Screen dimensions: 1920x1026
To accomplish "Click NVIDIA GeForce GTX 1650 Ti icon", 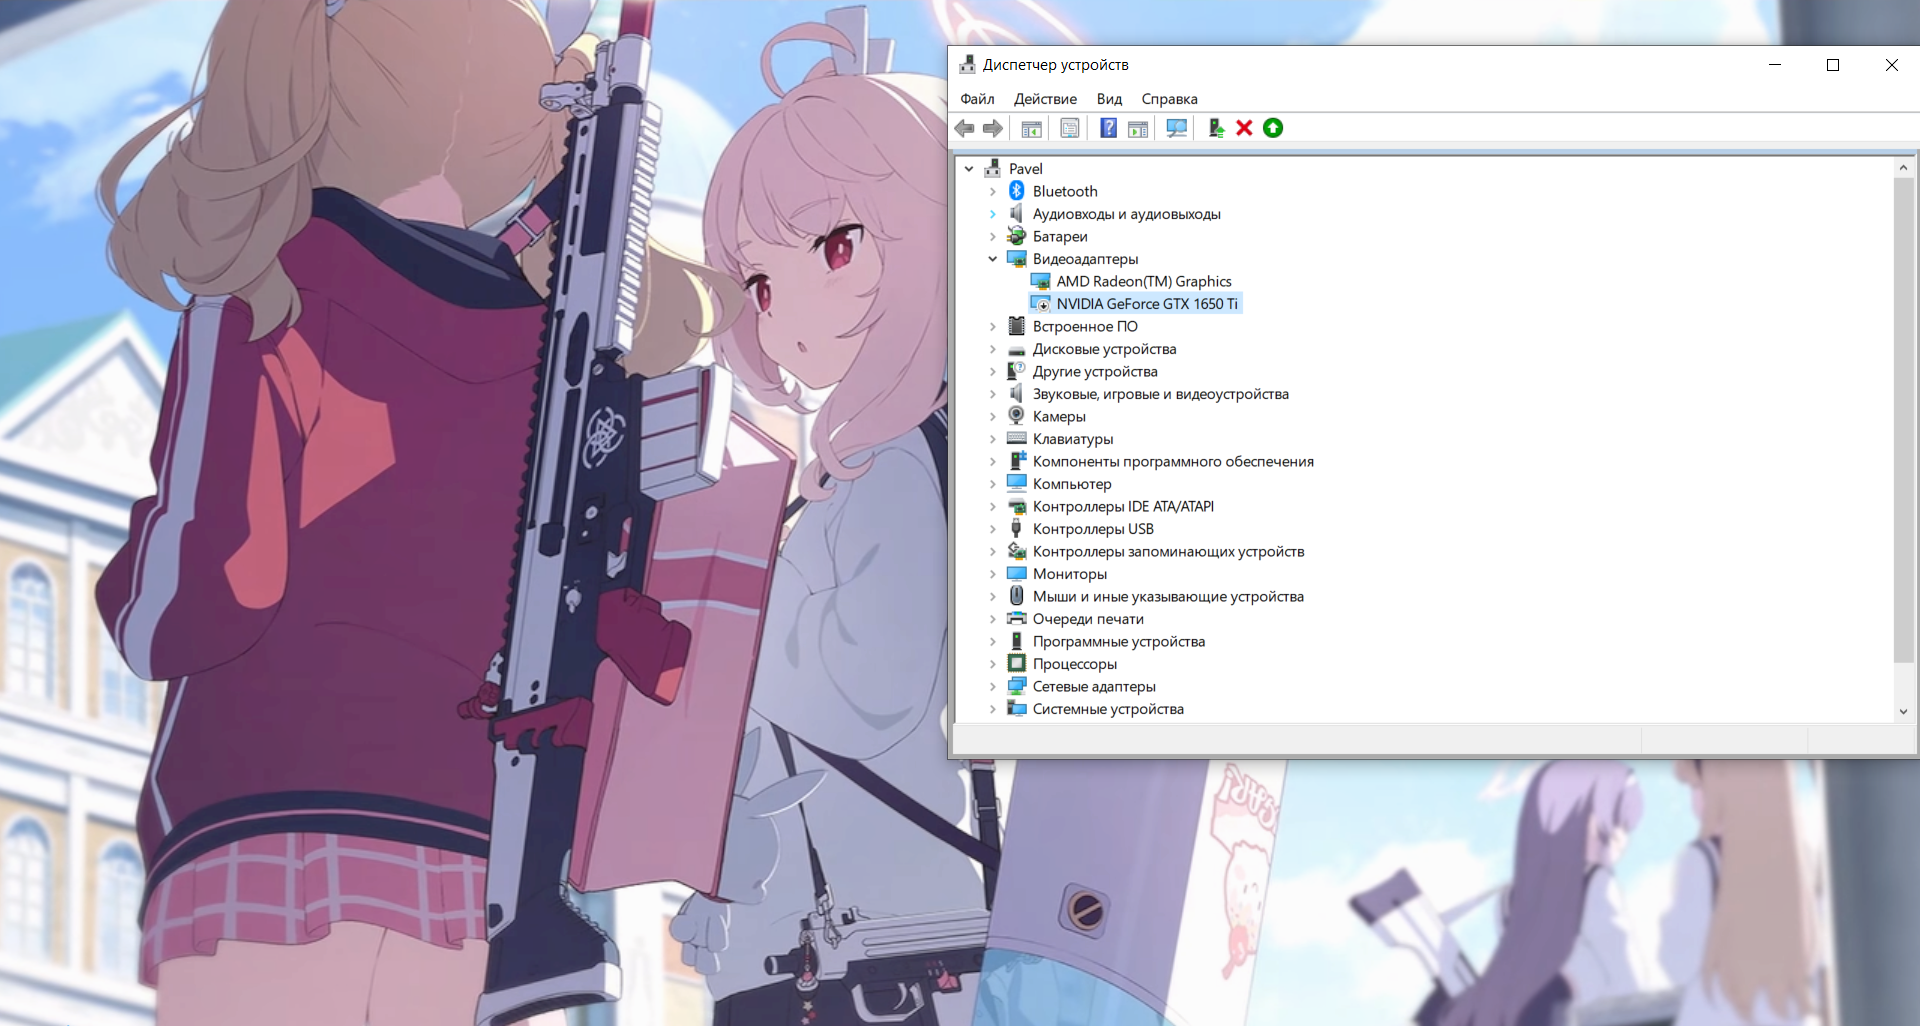I will point(1041,304).
